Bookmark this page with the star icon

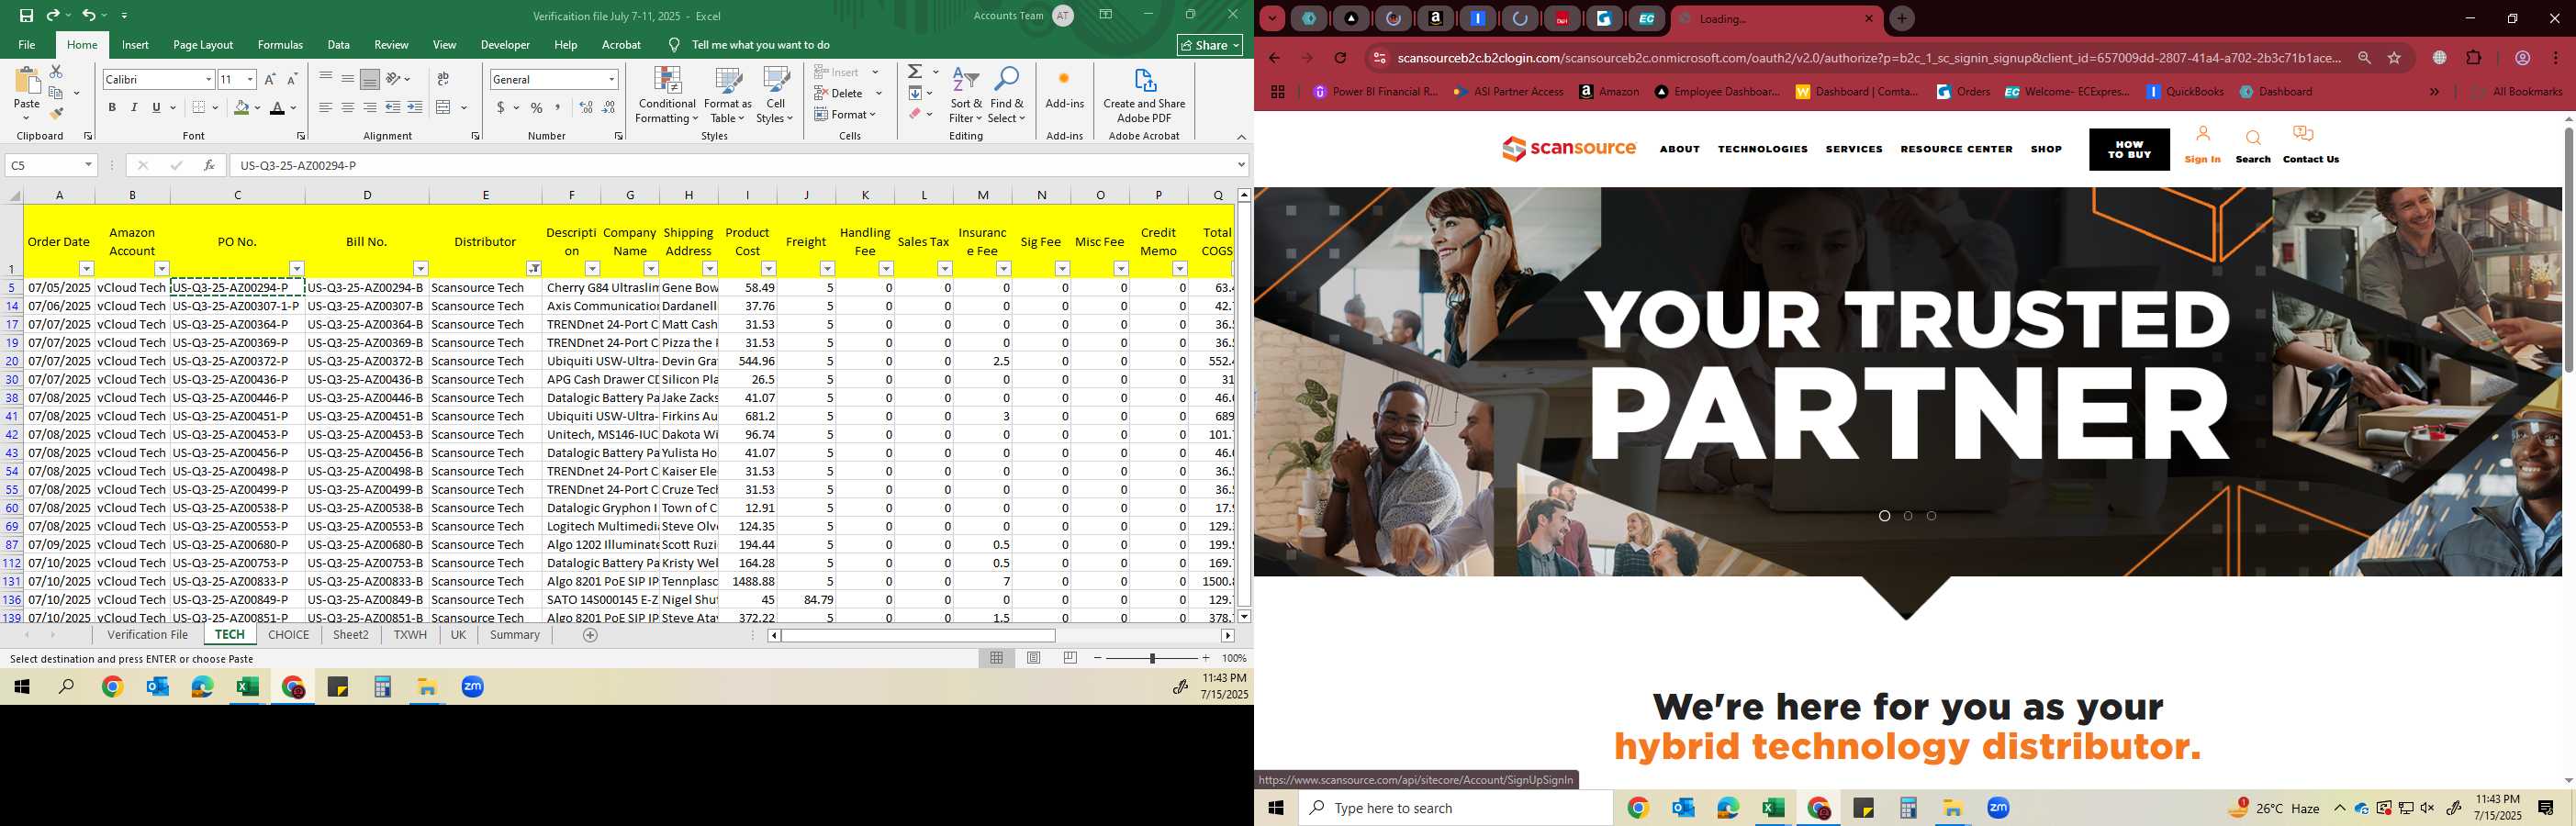(x=2394, y=58)
